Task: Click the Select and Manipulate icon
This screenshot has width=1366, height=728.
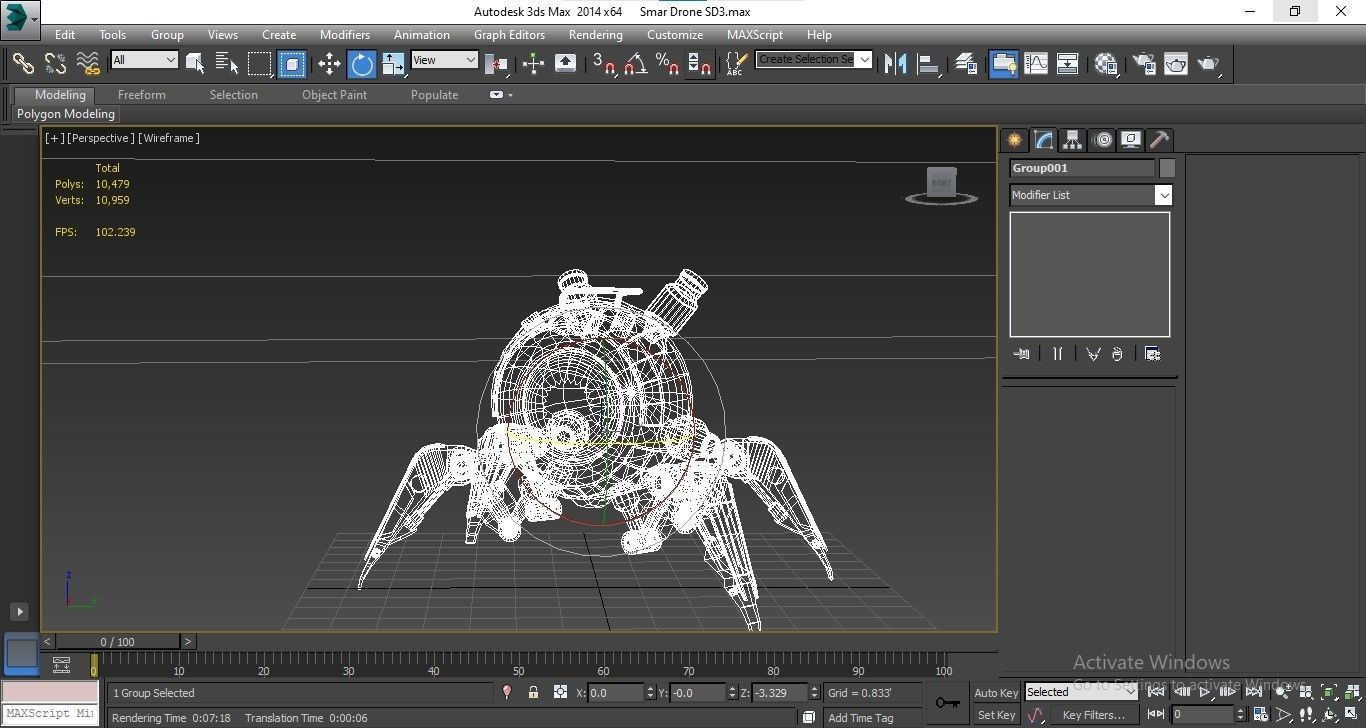Action: 533,64
